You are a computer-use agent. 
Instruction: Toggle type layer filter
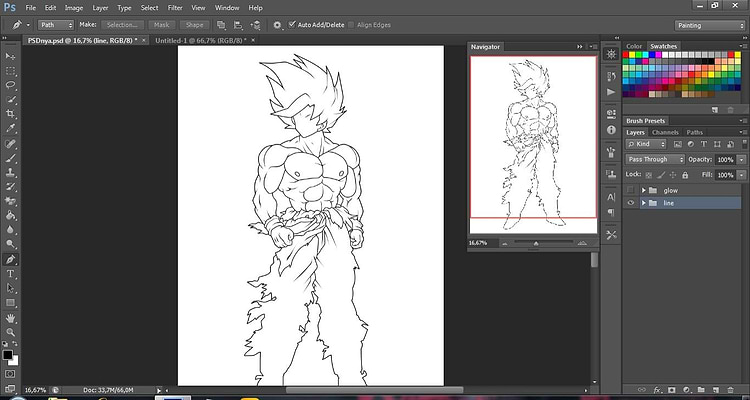704,144
